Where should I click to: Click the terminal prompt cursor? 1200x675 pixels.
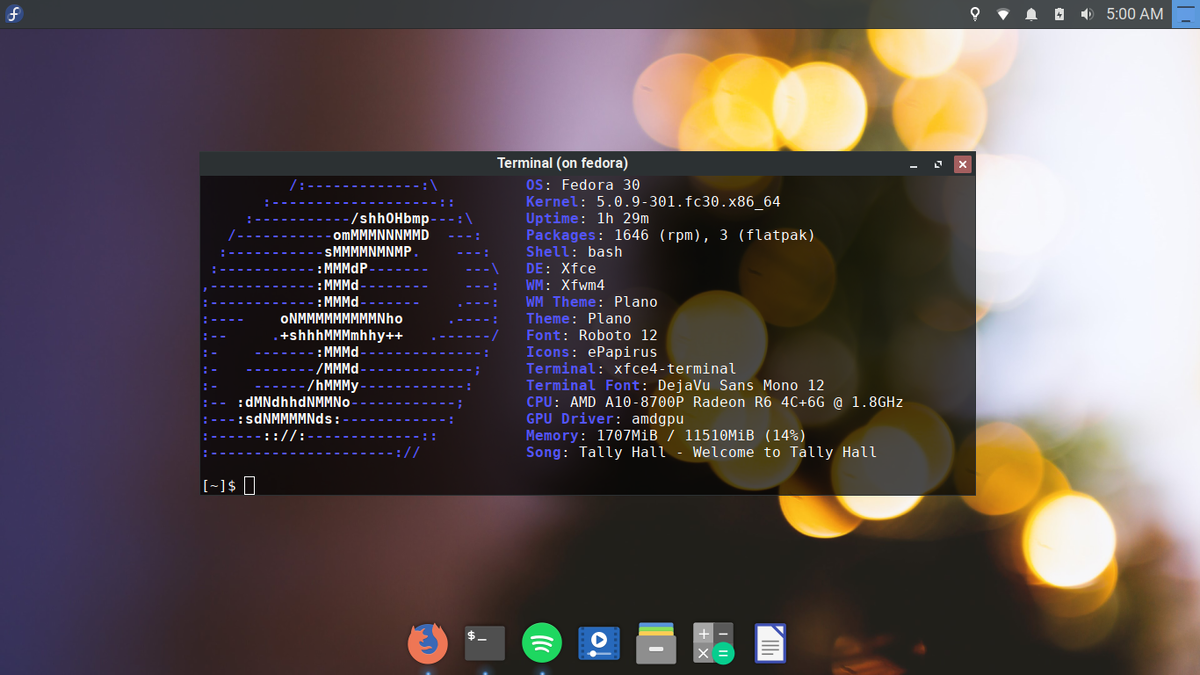249,485
